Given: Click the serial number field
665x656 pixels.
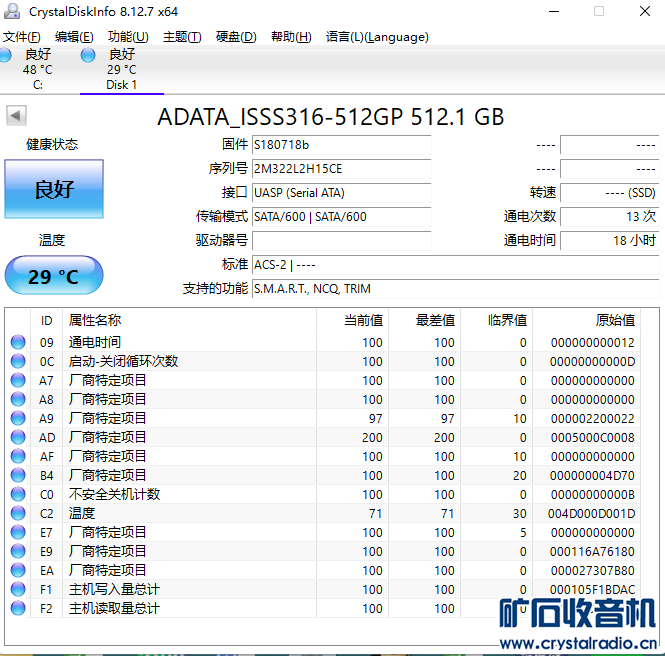Looking at the screenshot, I should pos(340,169).
